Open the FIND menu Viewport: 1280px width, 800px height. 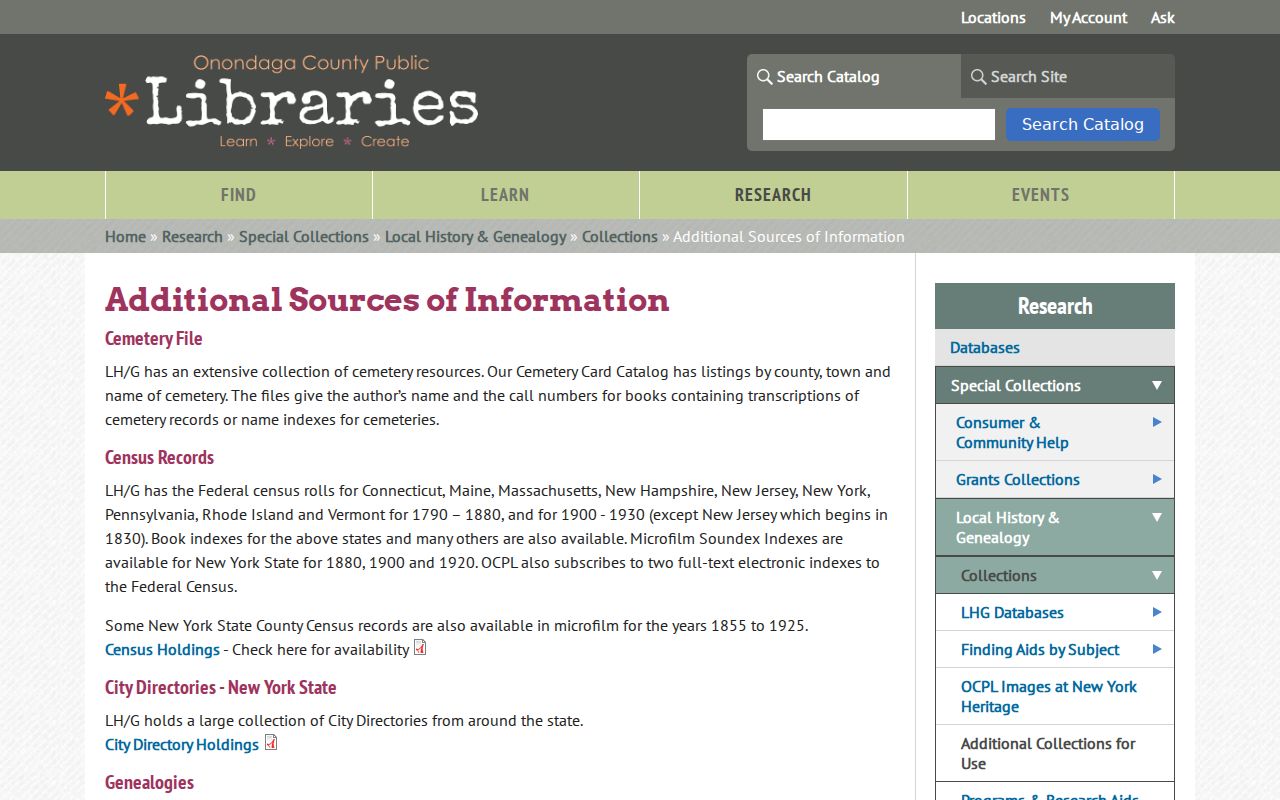click(238, 195)
